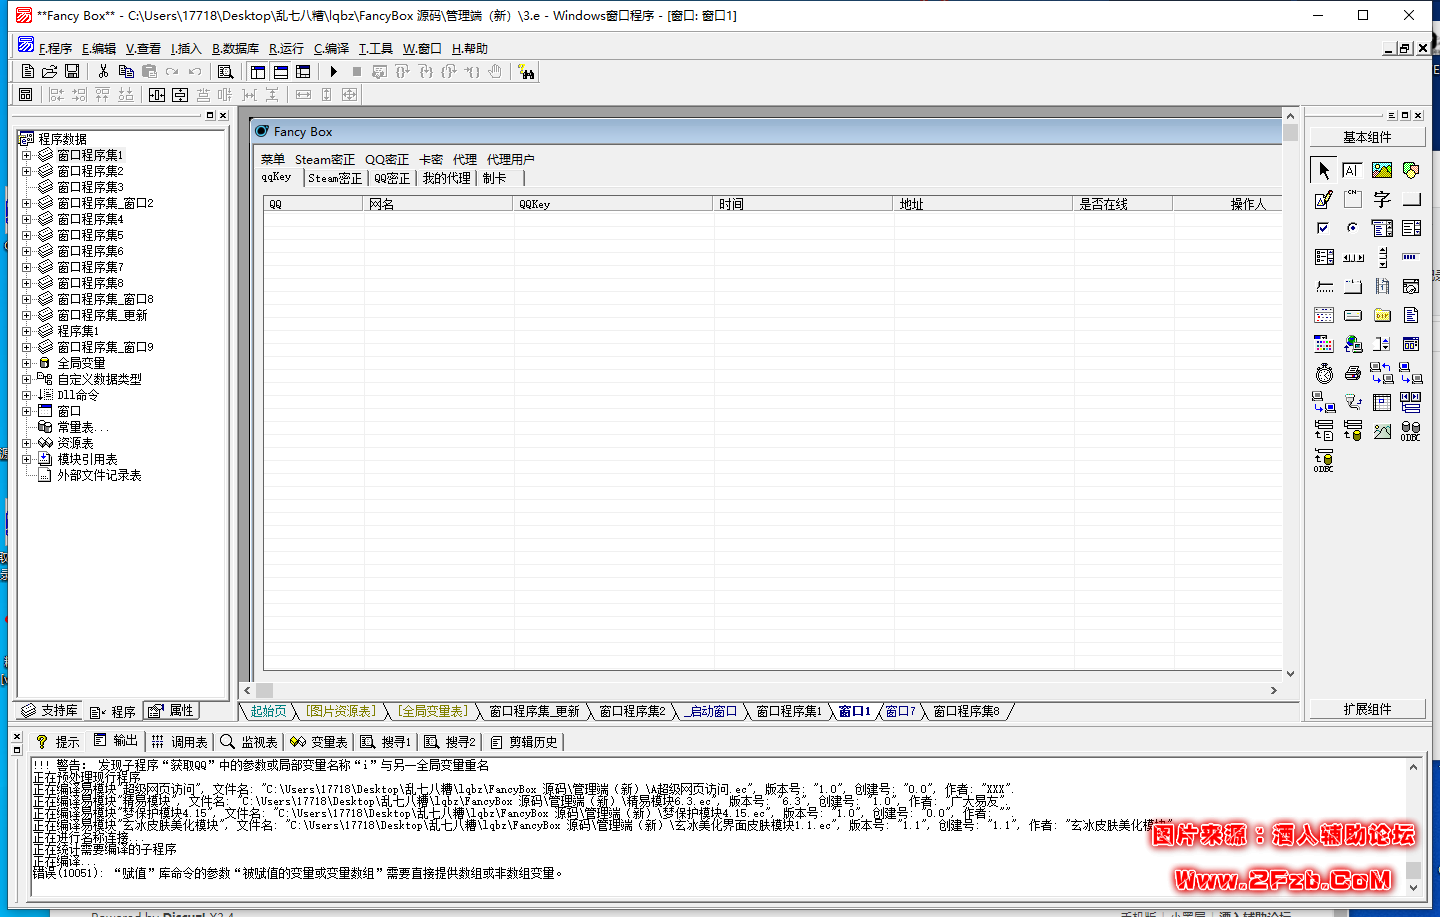Image resolution: width=1440 pixels, height=917 pixels.
Task: Click the binoculars search help icon
Action: pos(526,72)
